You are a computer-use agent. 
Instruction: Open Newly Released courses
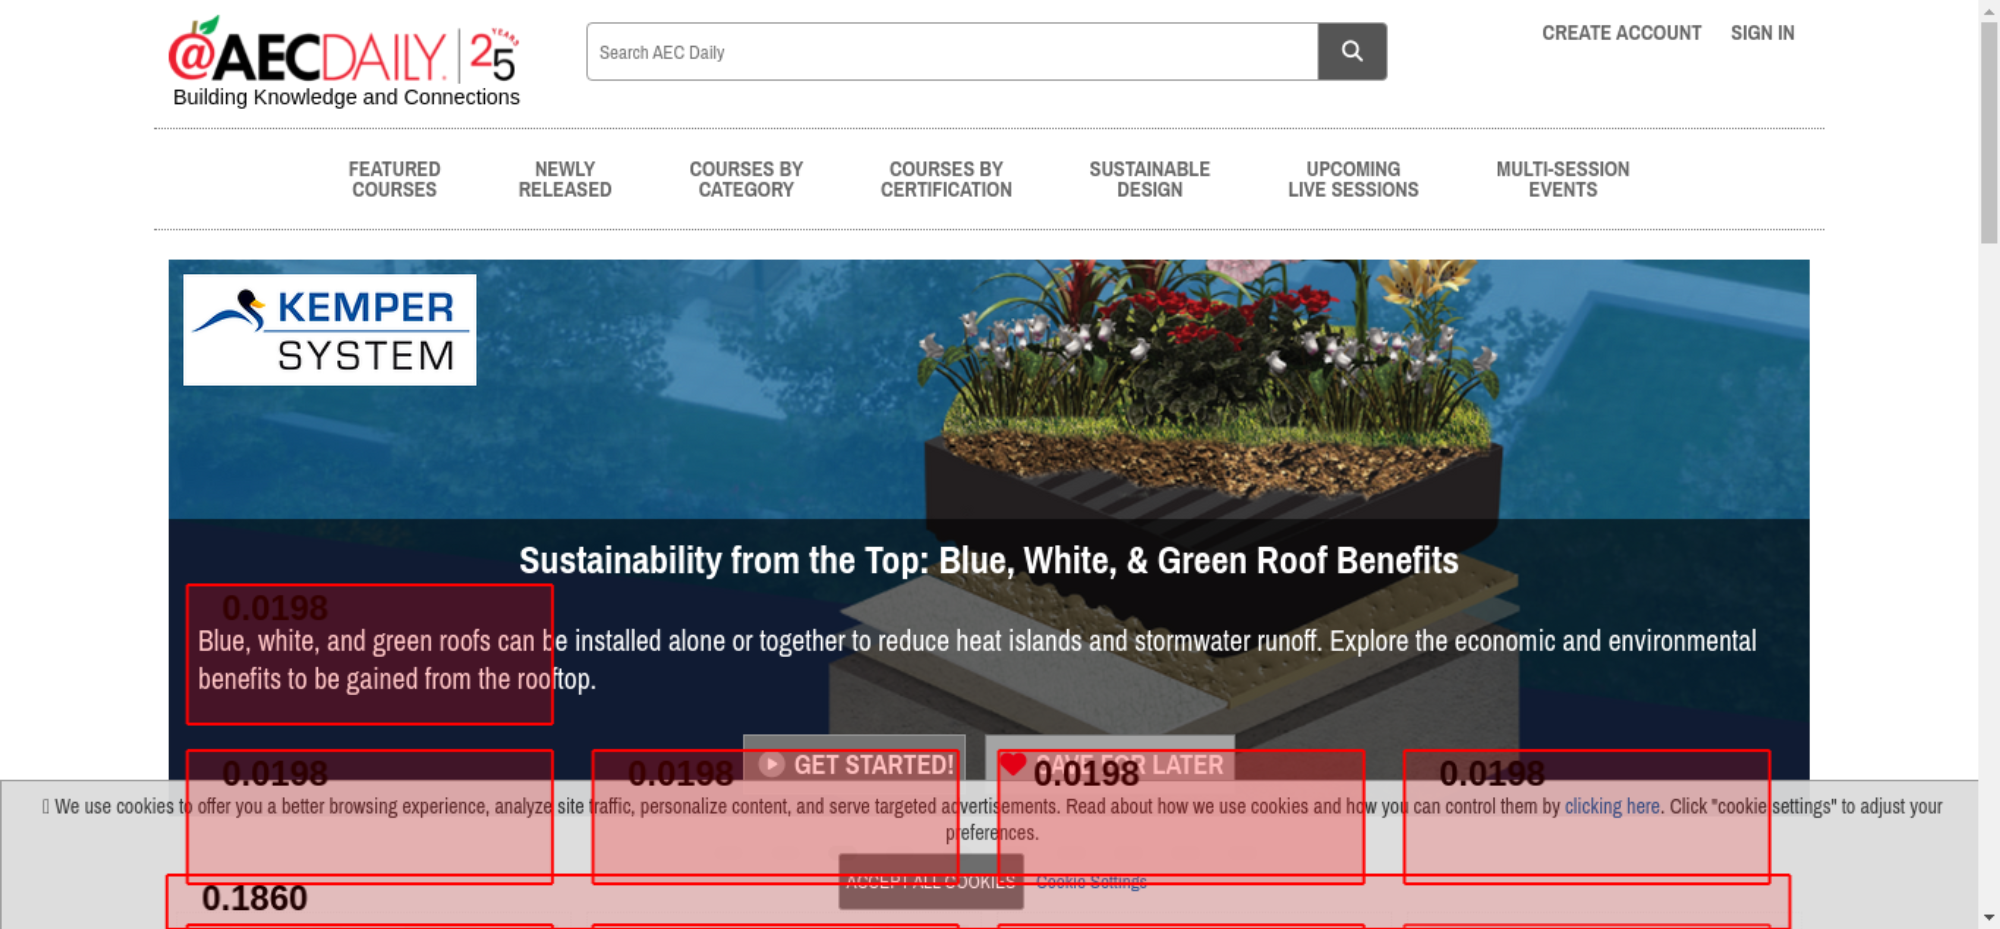[564, 179]
